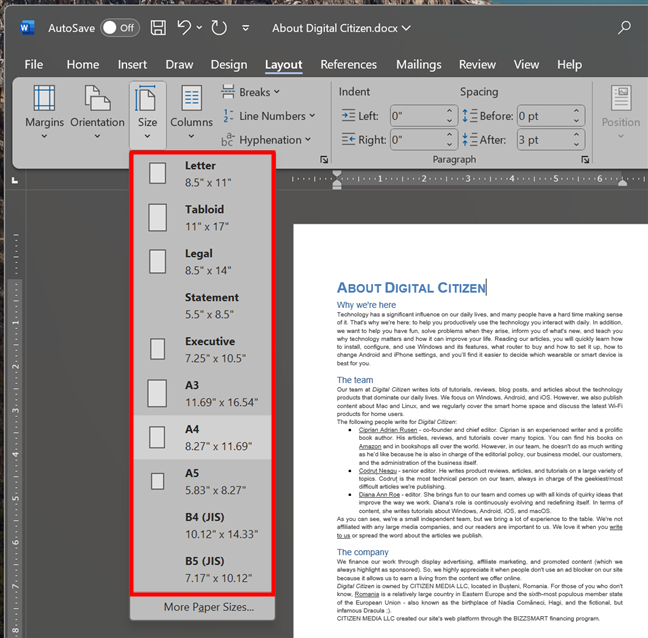This screenshot has width=648, height=638.
Task: Switch to the Home tab
Action: 83,64
